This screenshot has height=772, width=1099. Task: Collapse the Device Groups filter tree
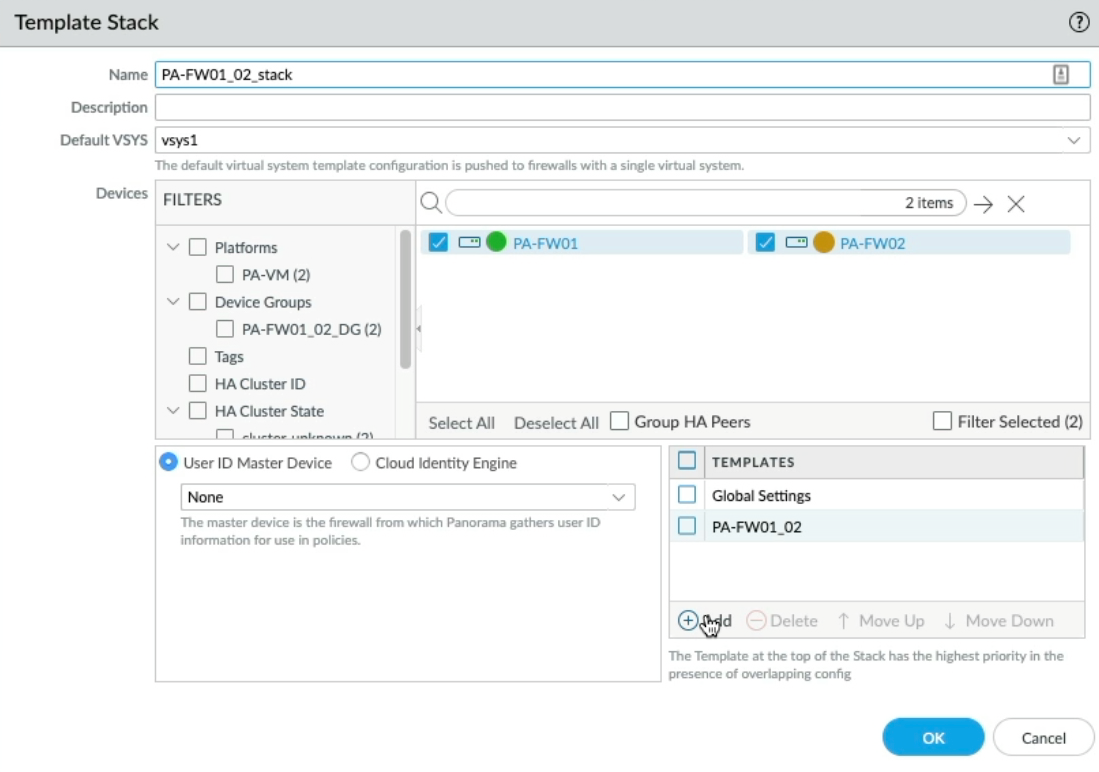pyautogui.click(x=173, y=302)
